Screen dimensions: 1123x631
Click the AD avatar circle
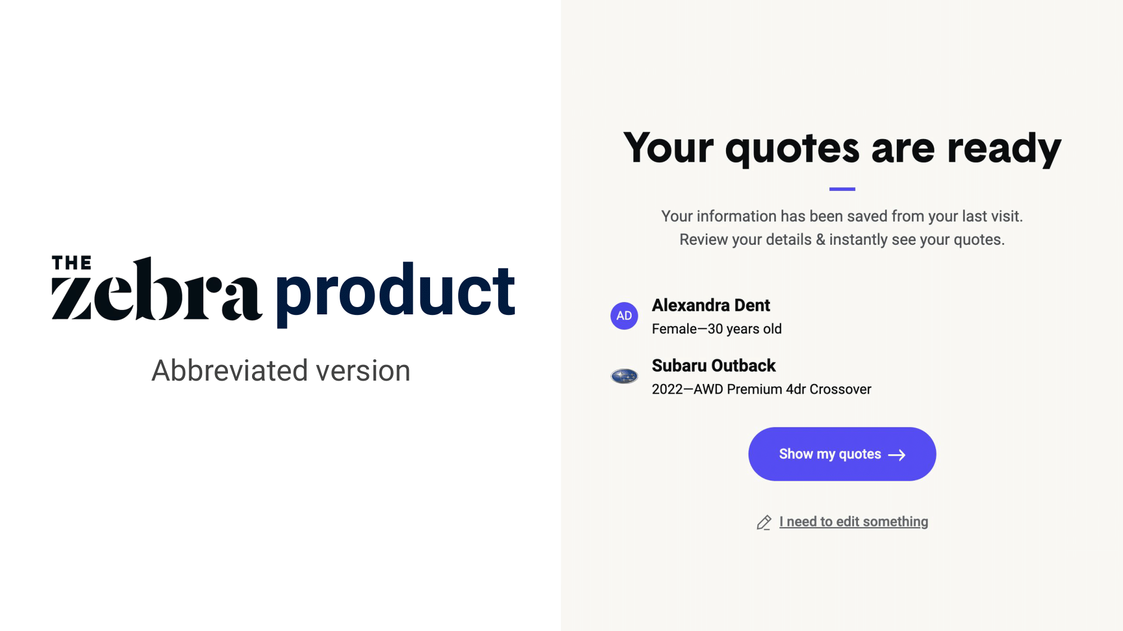click(x=624, y=316)
